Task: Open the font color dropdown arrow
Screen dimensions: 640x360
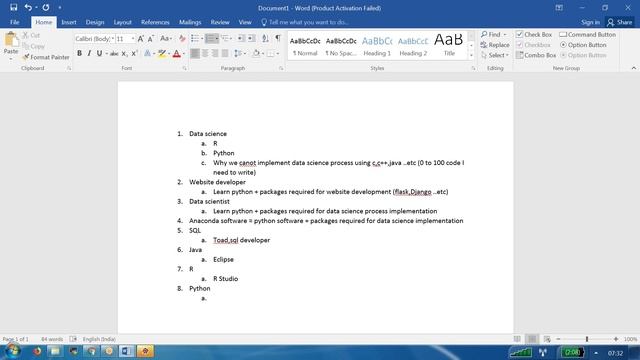Action: [x=184, y=53]
